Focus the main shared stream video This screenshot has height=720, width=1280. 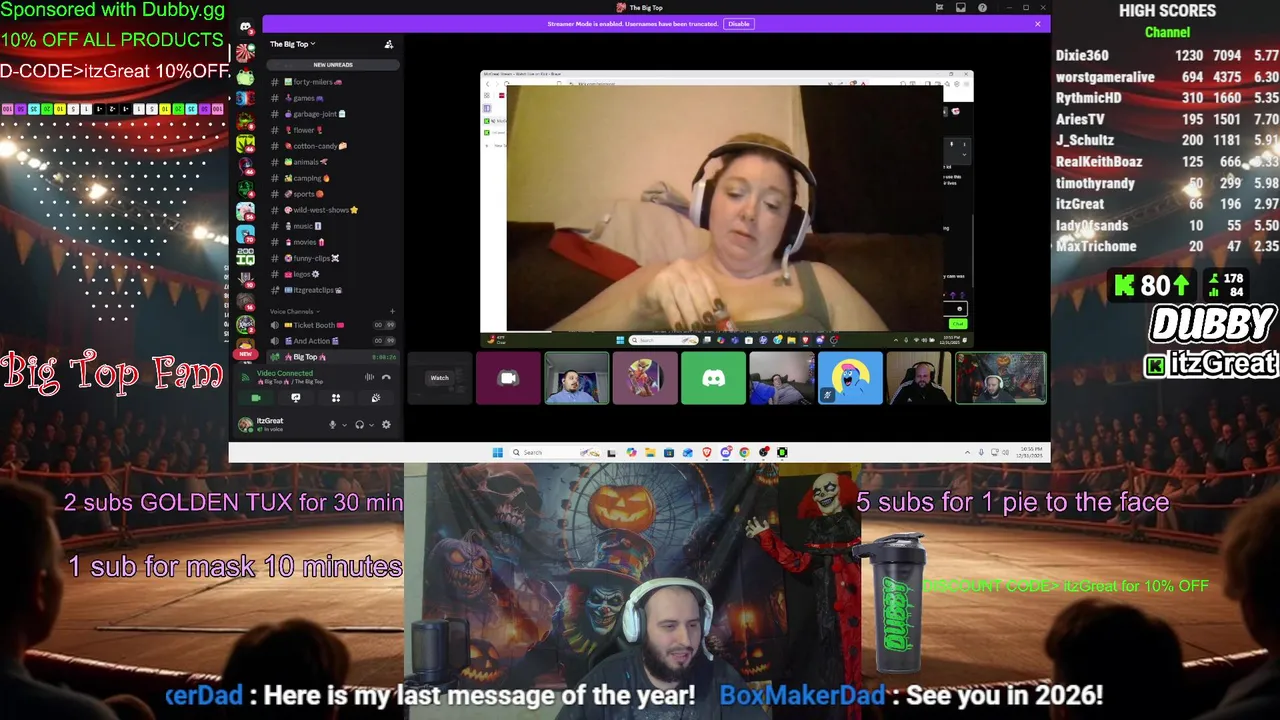pyautogui.click(x=726, y=208)
